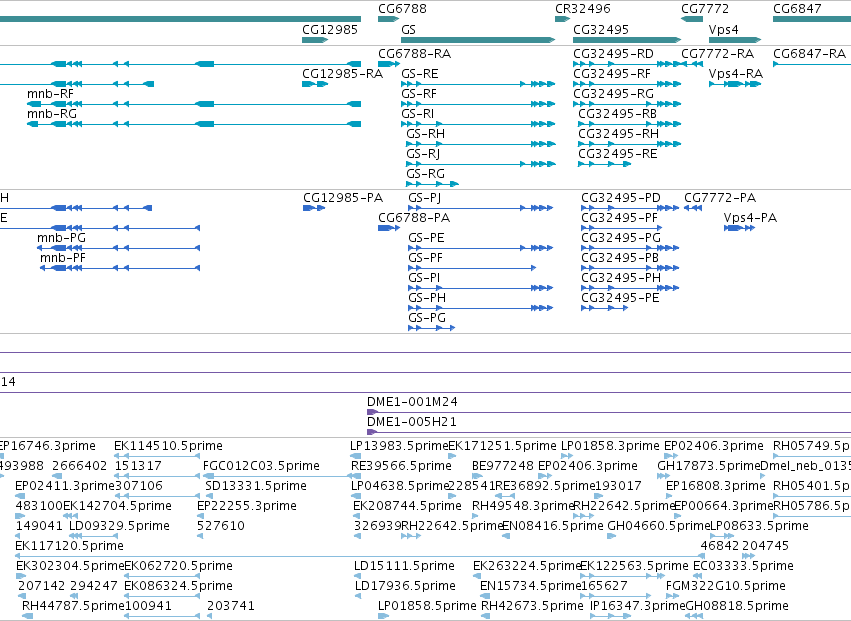Open EST EK114510.5prime

point(157,457)
